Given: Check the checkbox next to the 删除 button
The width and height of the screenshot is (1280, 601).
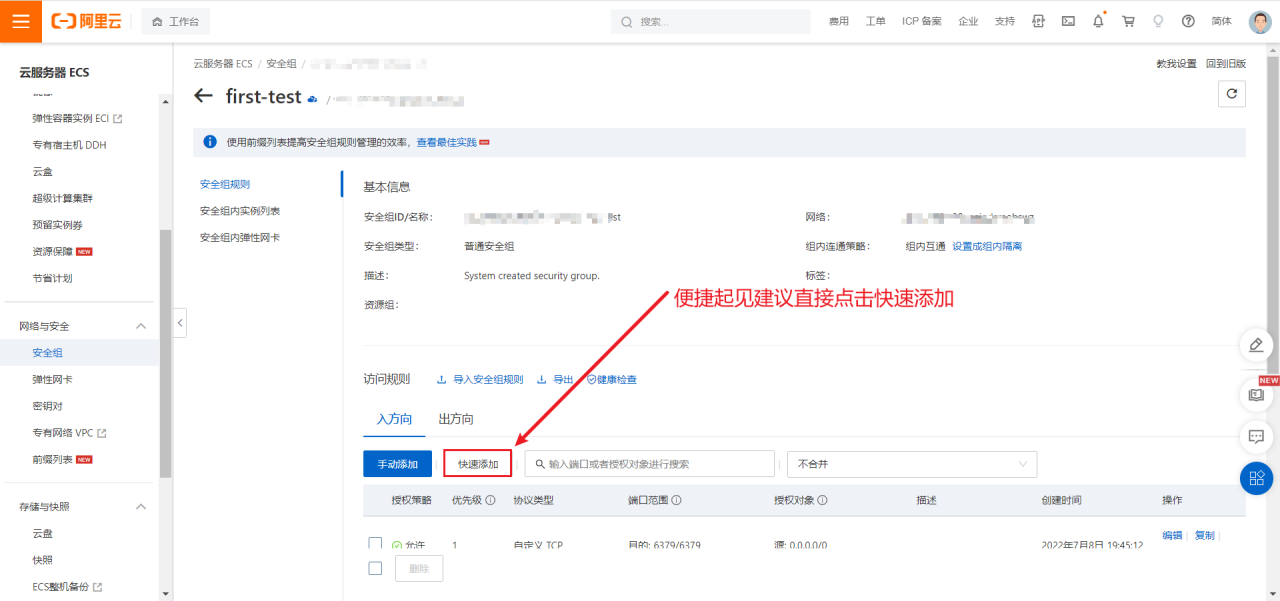Looking at the screenshot, I should pos(375,567).
